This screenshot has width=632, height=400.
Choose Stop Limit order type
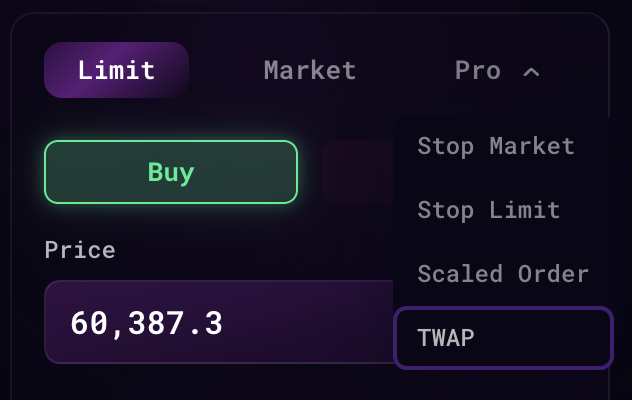click(488, 210)
